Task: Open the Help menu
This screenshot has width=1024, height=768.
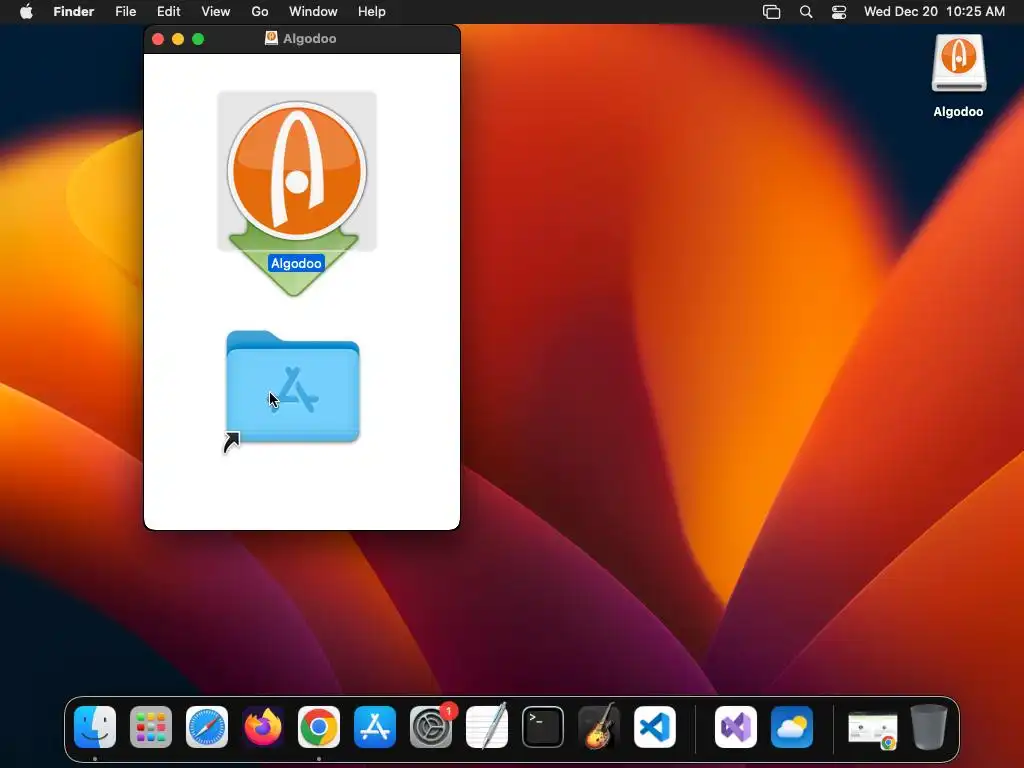Action: (372, 12)
